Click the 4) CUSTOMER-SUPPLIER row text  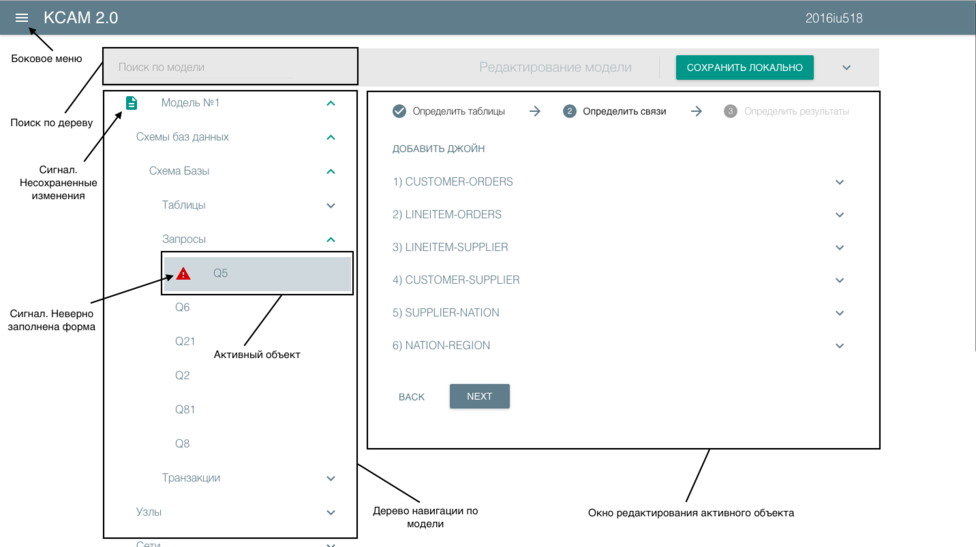coord(456,280)
